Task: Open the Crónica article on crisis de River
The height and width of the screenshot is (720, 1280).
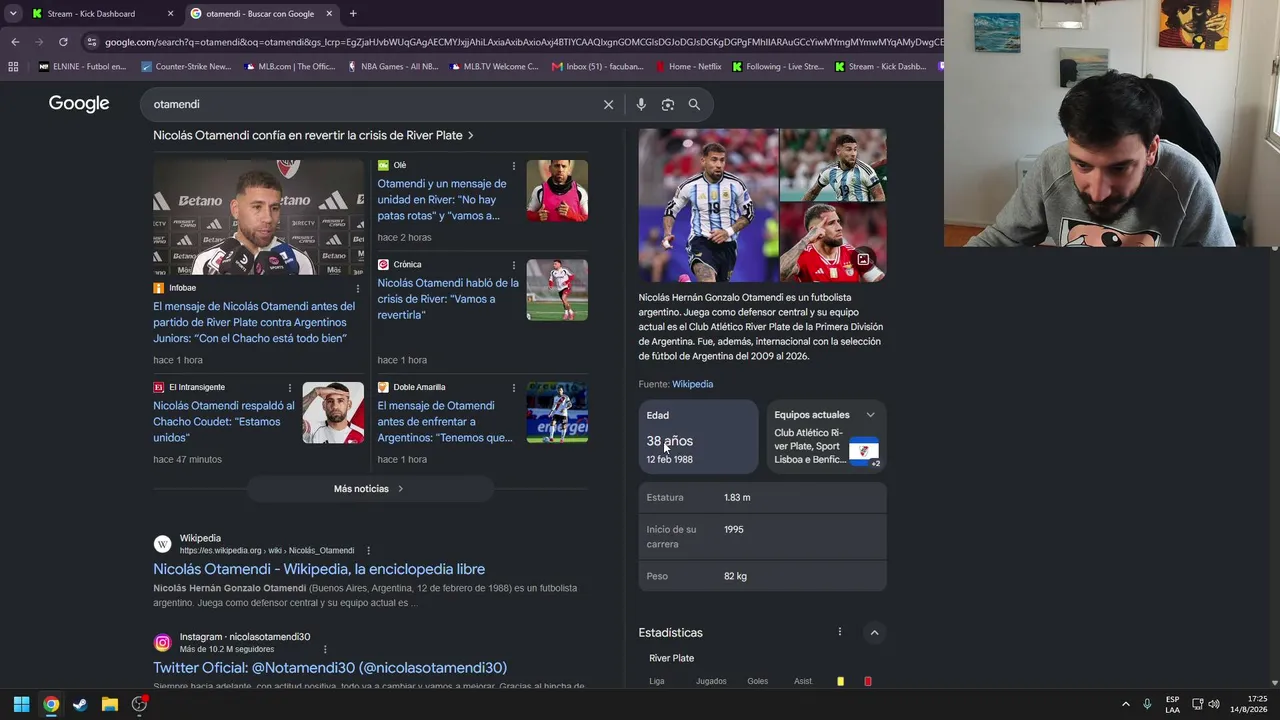Action: coord(448,299)
